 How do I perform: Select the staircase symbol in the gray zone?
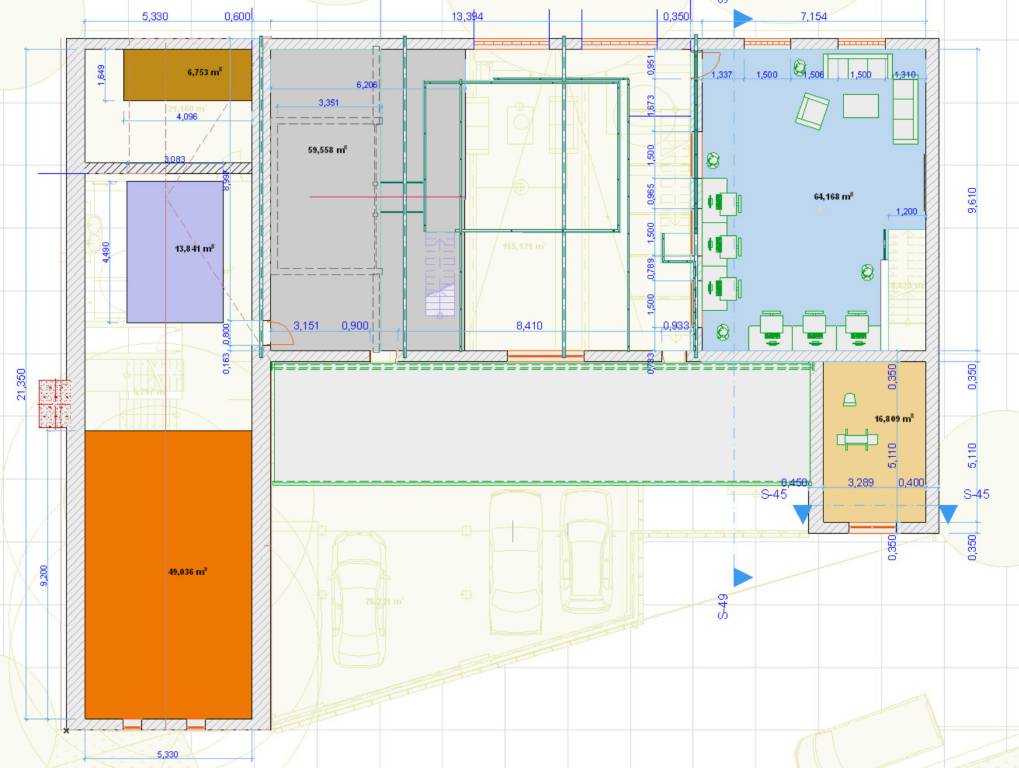(x=440, y=277)
